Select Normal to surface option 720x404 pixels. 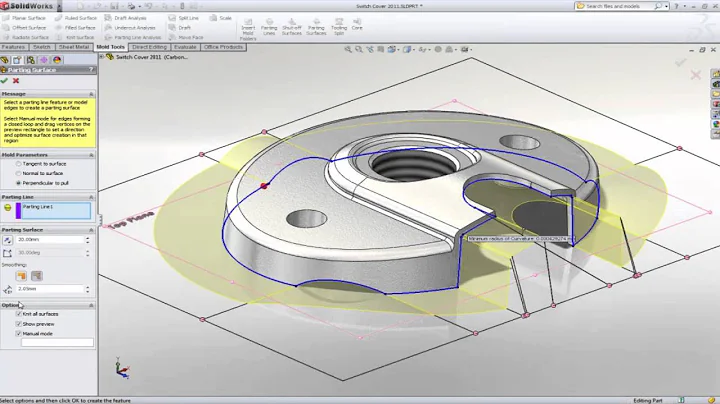18,174
